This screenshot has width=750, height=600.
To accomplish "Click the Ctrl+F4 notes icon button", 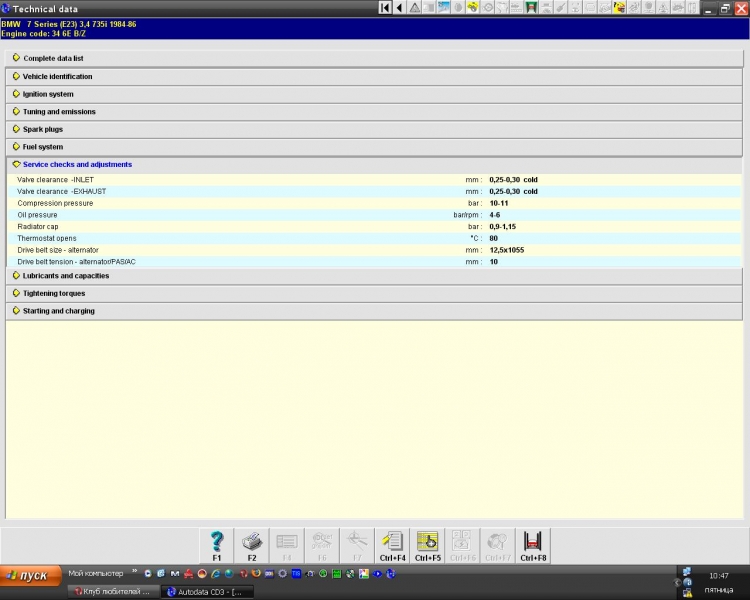I will (392, 546).
